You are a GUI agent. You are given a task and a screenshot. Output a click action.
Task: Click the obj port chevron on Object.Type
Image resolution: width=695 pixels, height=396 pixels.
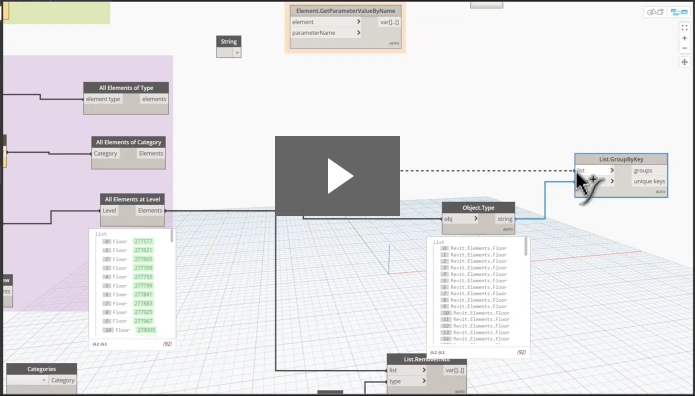coord(476,219)
